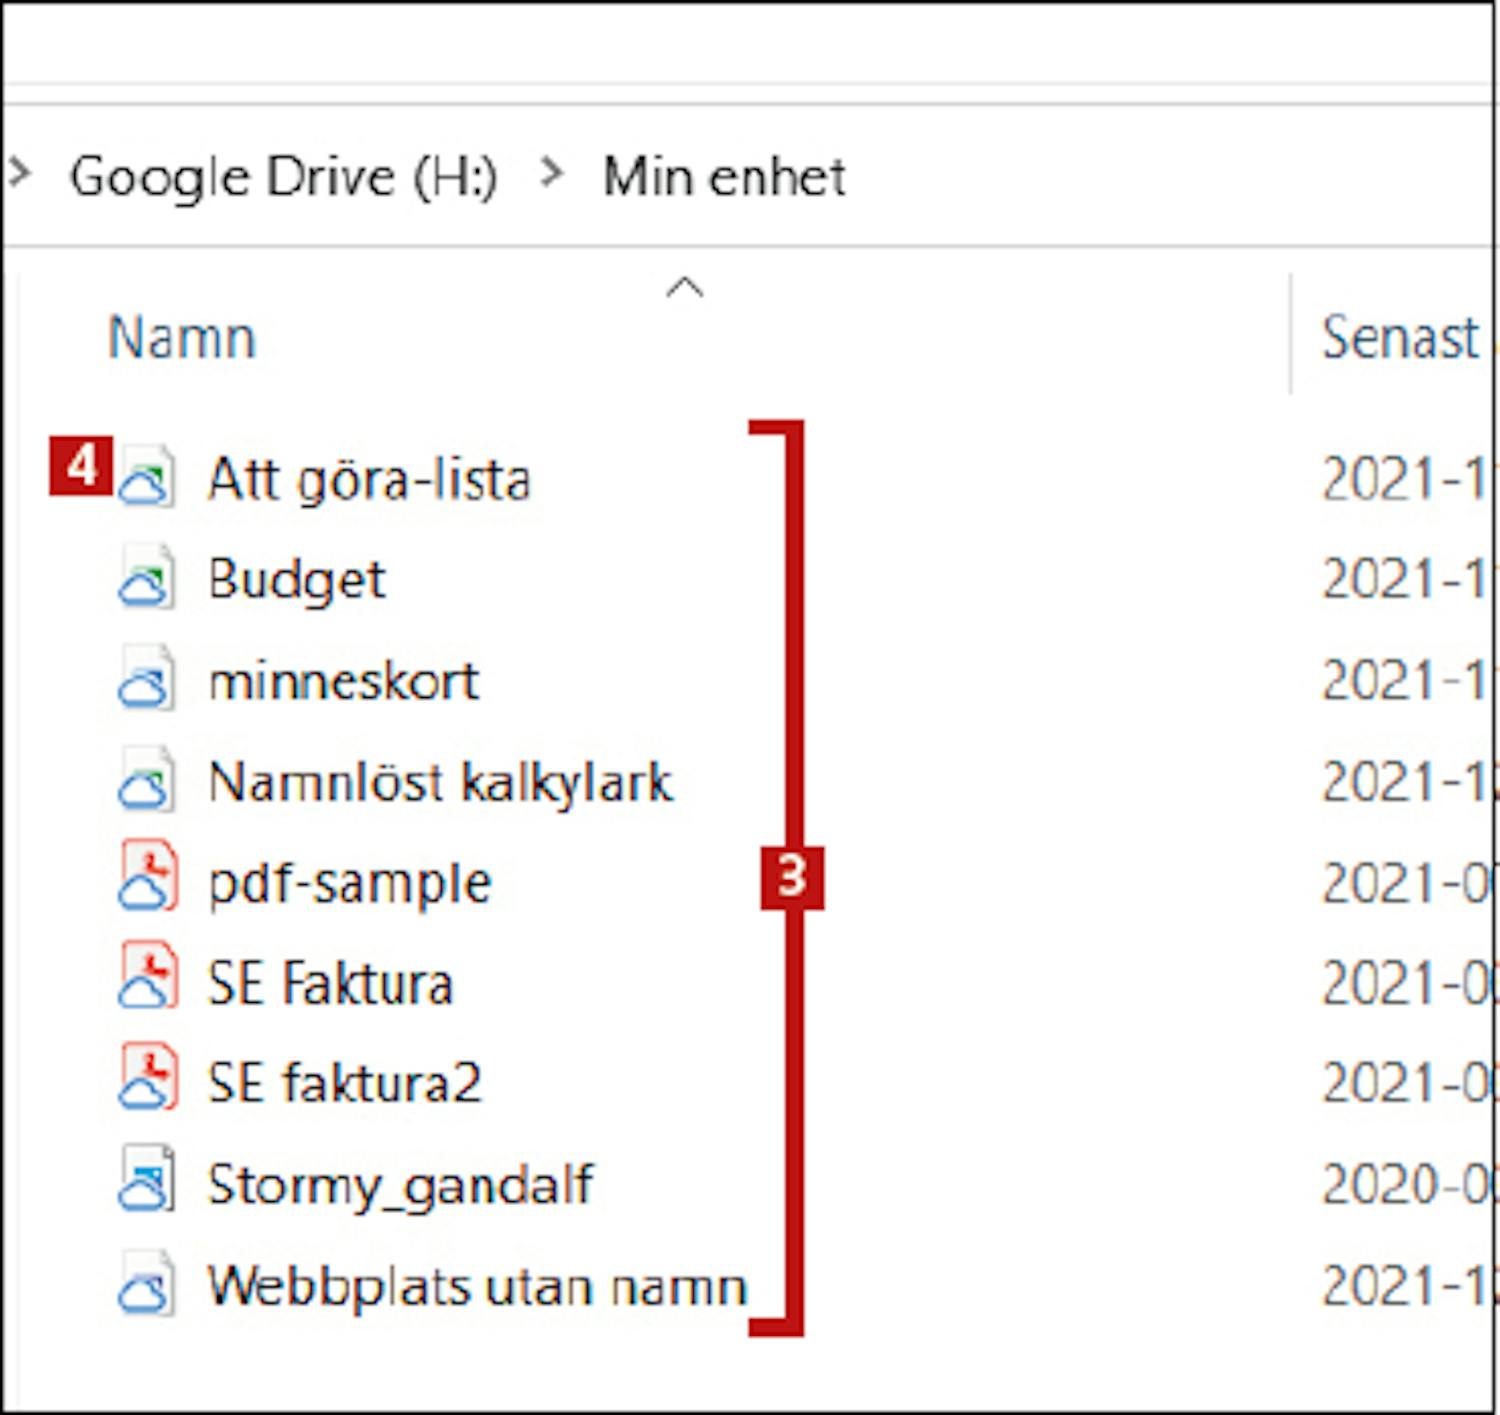Click the Webbplats utan namn file icon
Viewport: 1500px width, 1415px height.
(148, 1285)
